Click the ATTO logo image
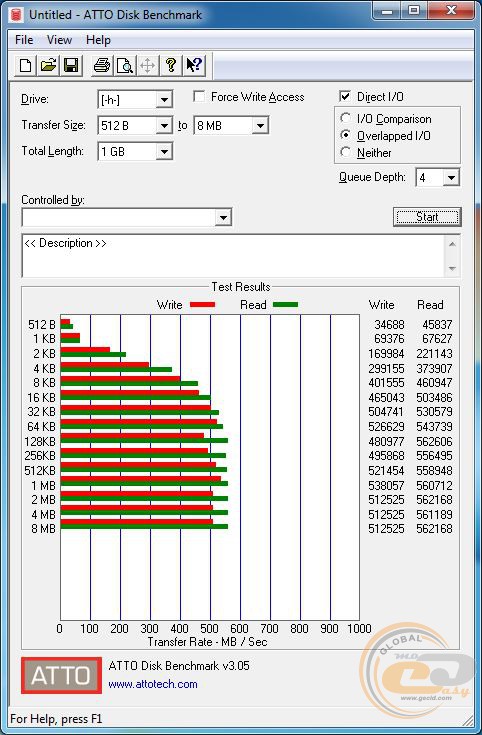The width and height of the screenshot is (482, 735). [x=61, y=675]
